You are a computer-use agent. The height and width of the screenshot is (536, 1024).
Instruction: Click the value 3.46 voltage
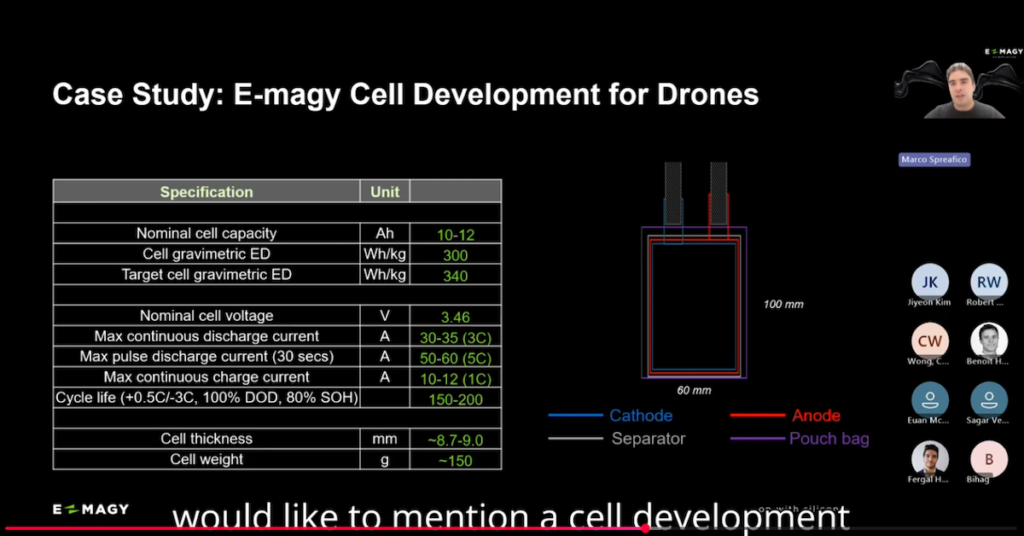[455, 317]
